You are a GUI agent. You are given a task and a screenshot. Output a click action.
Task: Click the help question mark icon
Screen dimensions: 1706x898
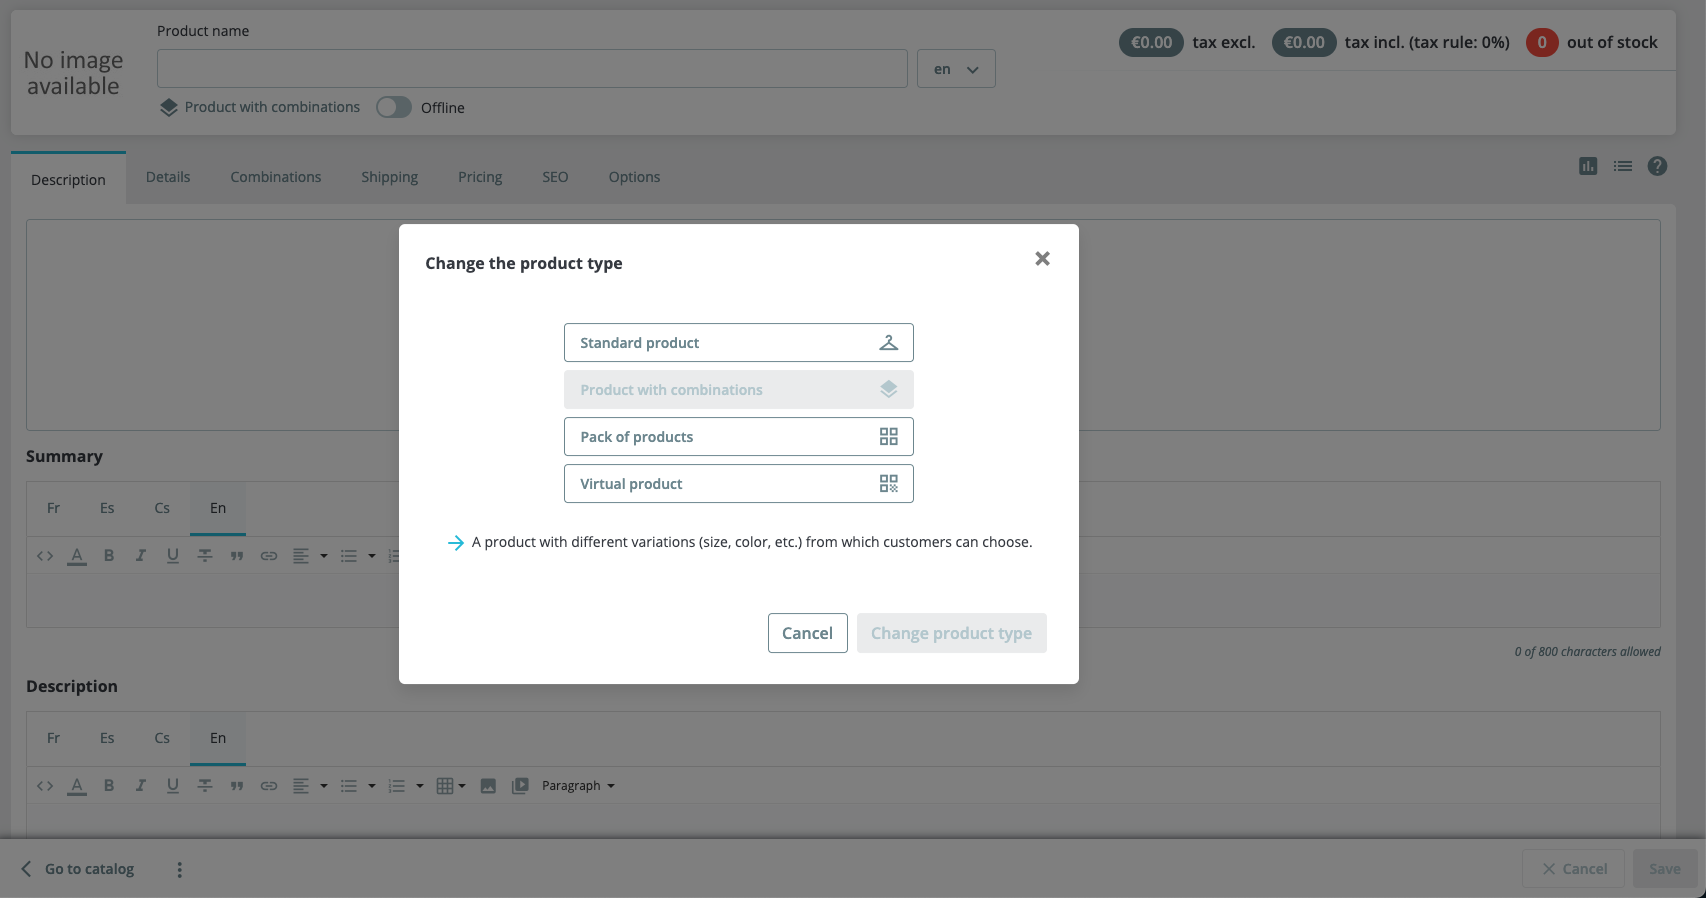click(x=1657, y=166)
